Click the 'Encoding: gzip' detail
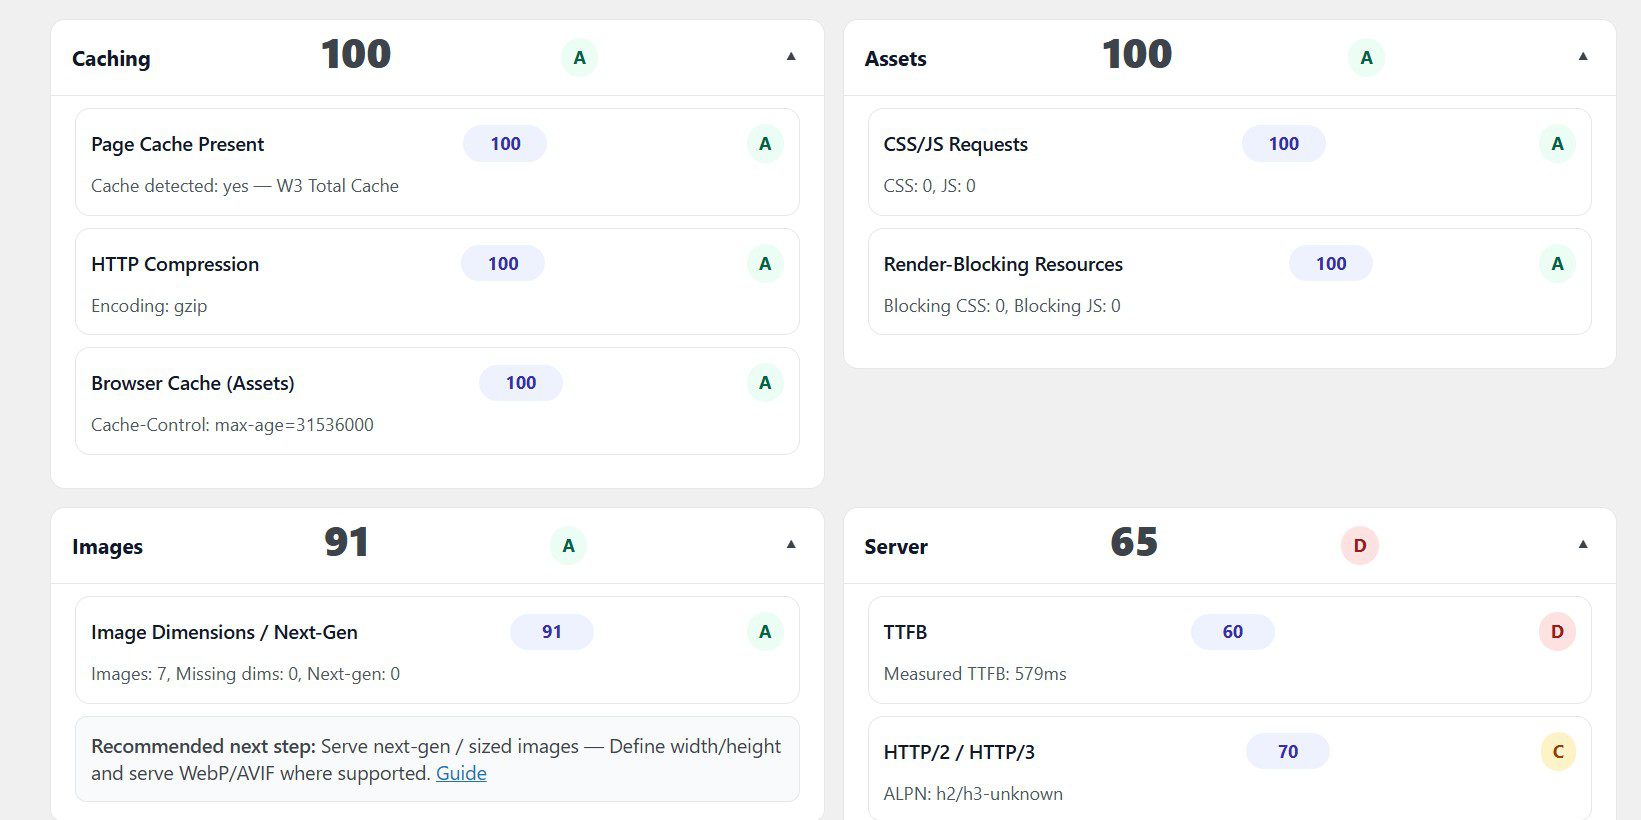The height and width of the screenshot is (820, 1641). [149, 306]
